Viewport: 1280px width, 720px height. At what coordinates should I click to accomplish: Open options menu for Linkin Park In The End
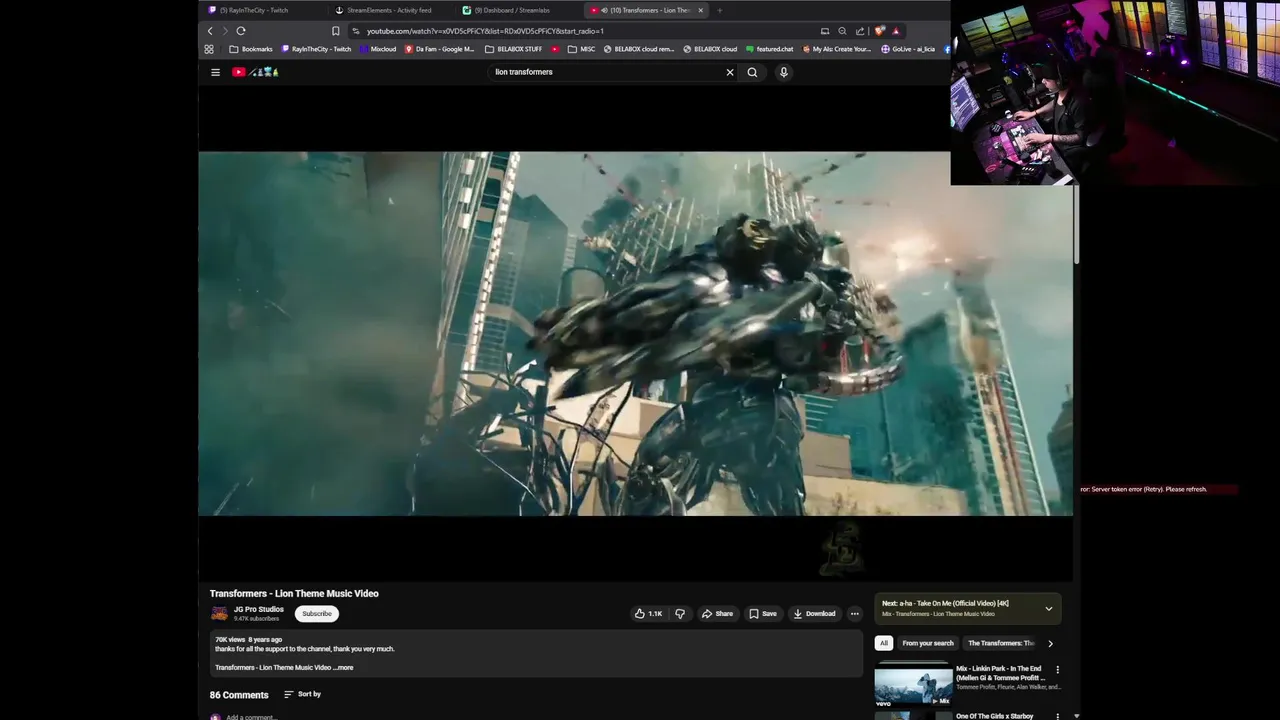click(x=1057, y=670)
